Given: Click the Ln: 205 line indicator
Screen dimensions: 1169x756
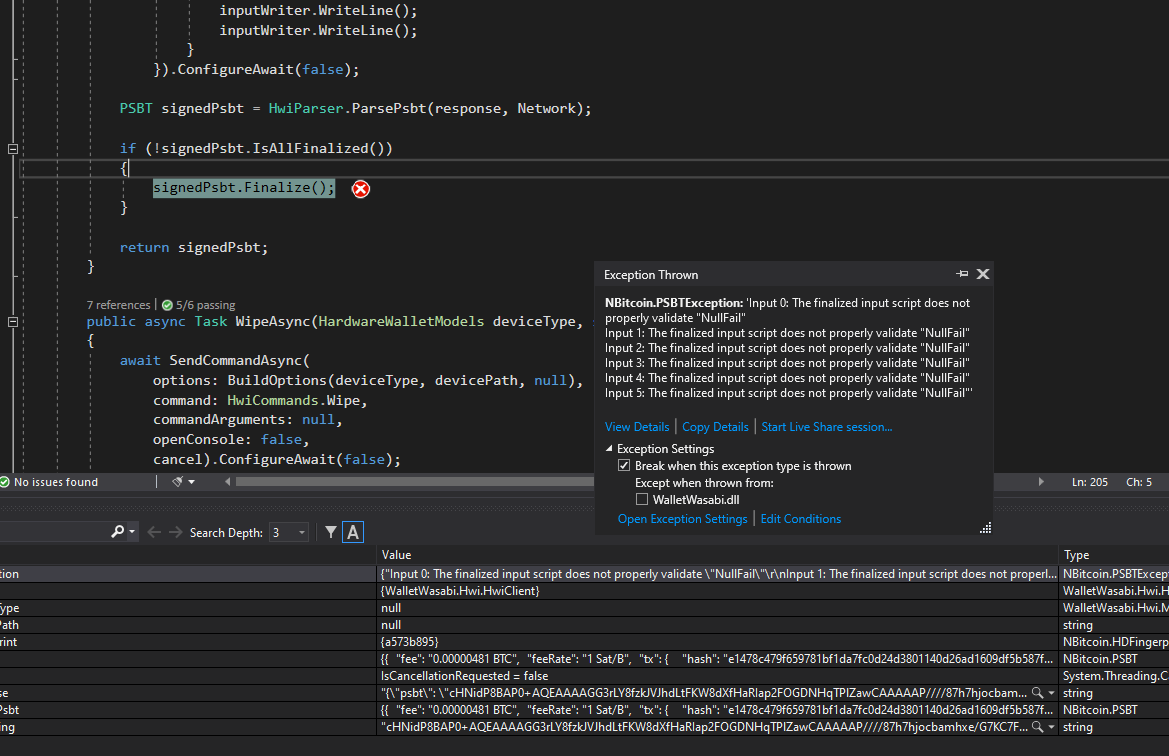Looking at the screenshot, I should pos(1090,482).
